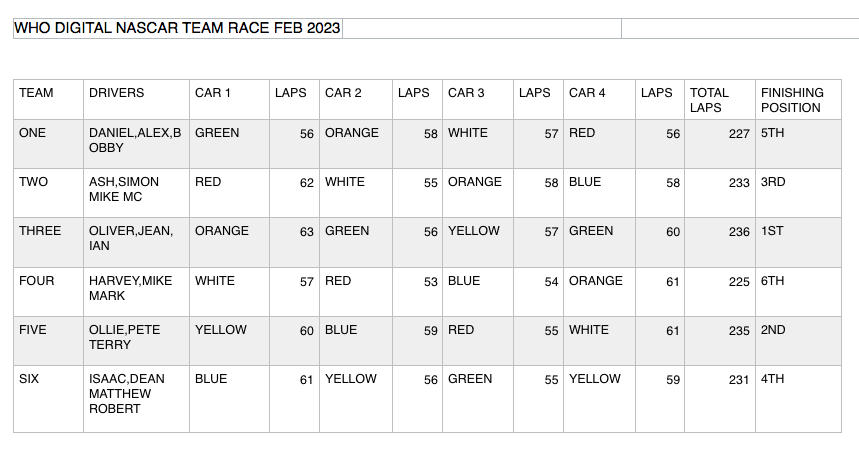Image resolution: width=859 pixels, height=459 pixels.
Task: Click the CAR 3 column header
Action: [477, 100]
